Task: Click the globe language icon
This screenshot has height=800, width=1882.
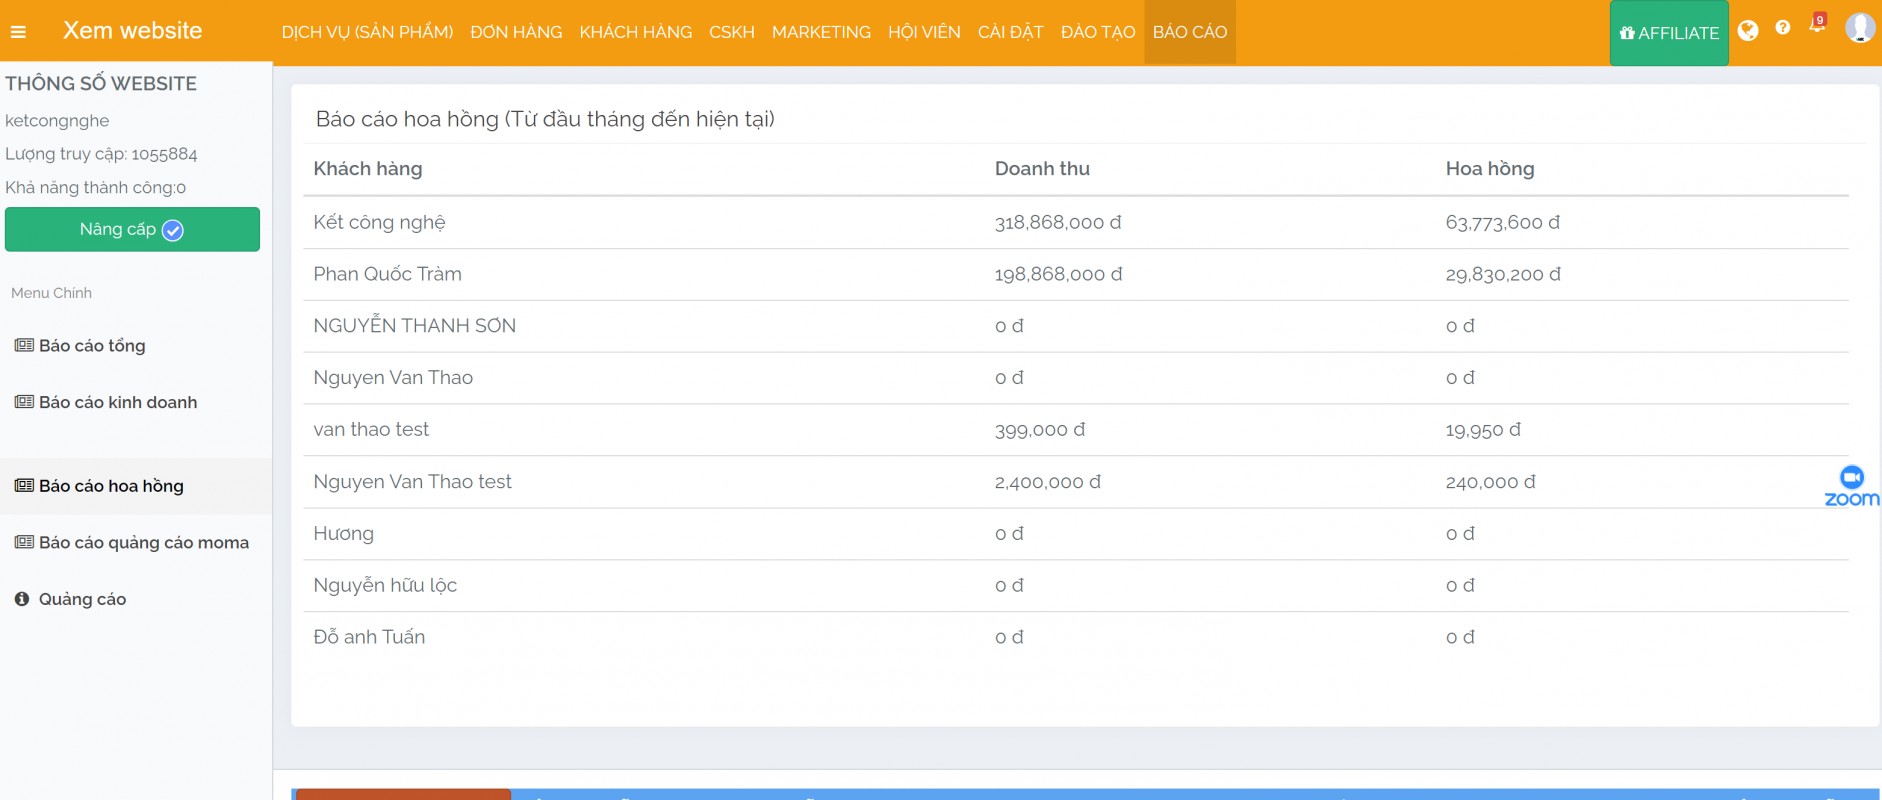Action: pyautogui.click(x=1748, y=31)
